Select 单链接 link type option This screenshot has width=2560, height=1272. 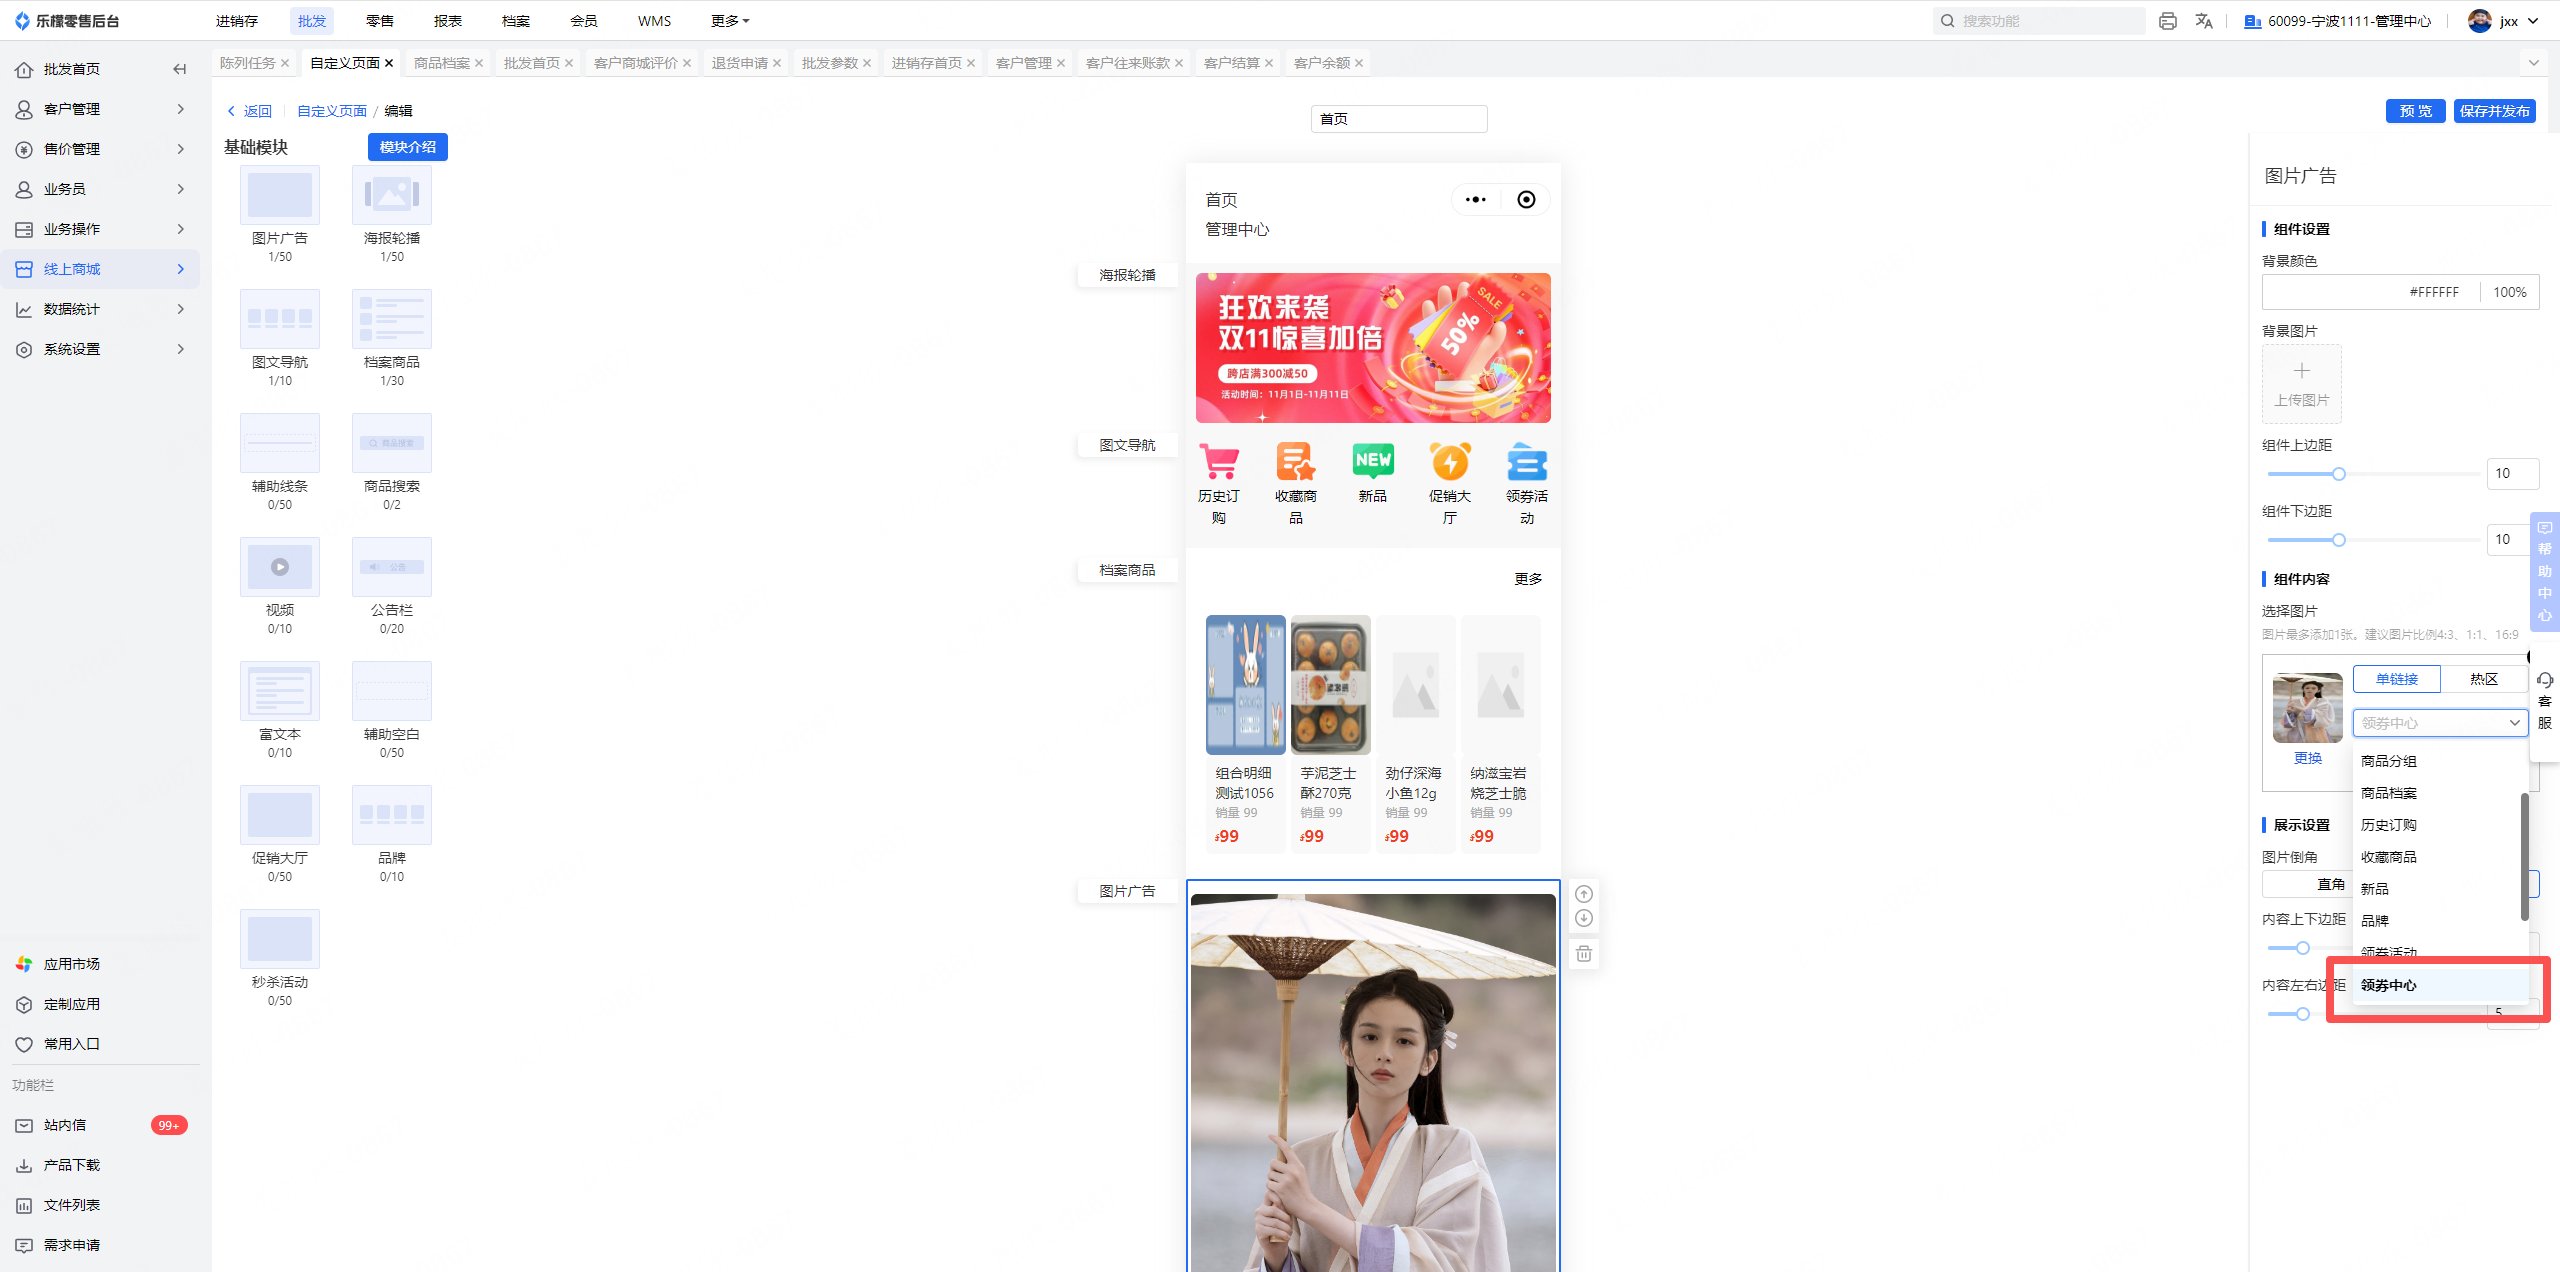[x=2396, y=679]
